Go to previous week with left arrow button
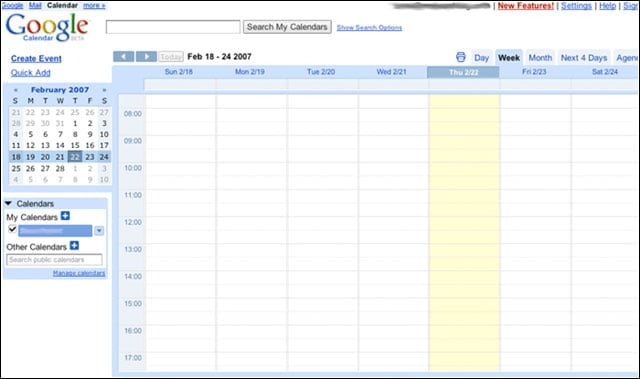640x379 pixels. pos(124,57)
